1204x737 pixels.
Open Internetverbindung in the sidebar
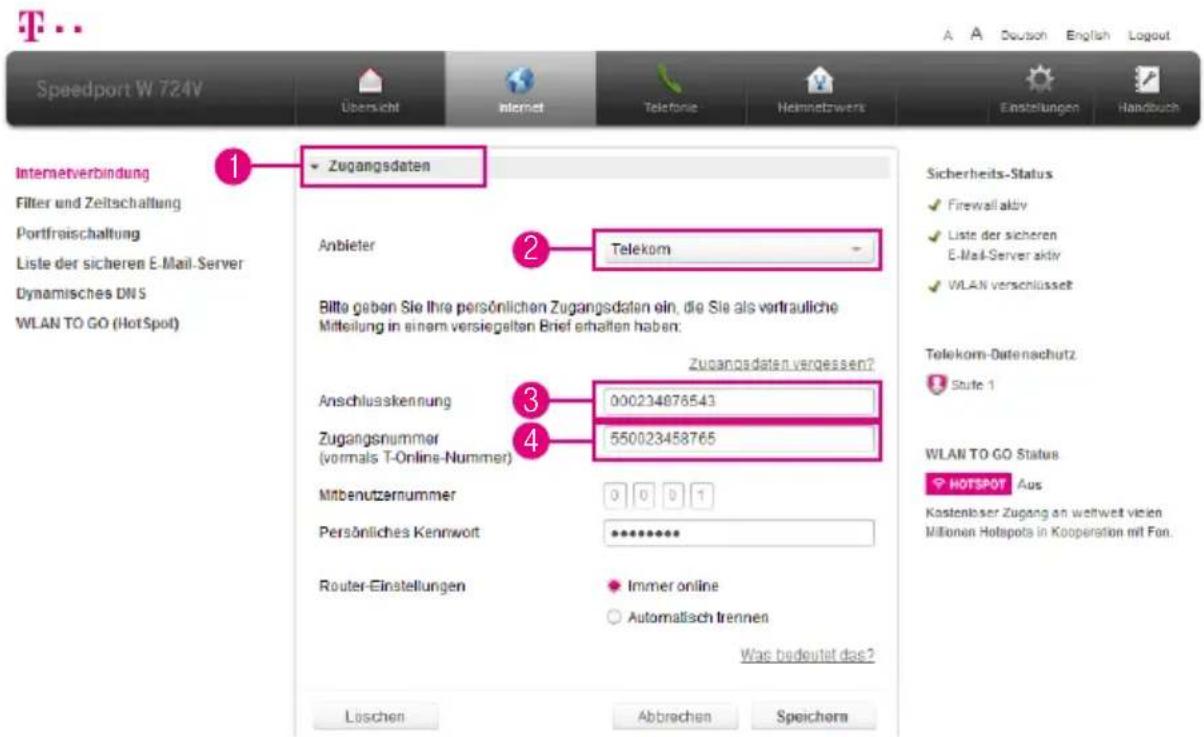click(x=83, y=173)
